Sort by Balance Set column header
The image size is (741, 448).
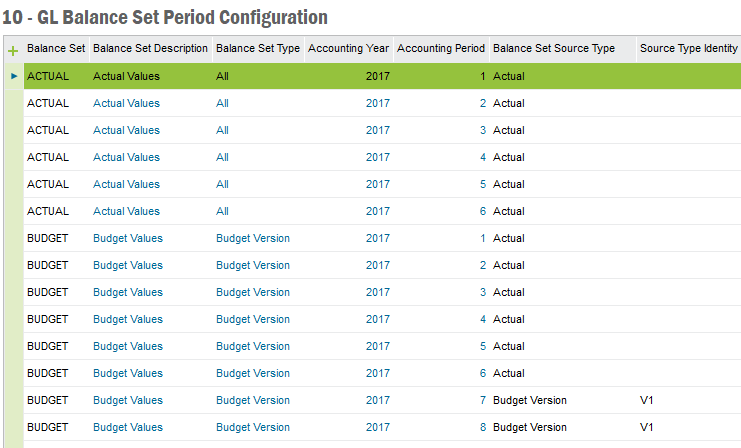(55, 48)
